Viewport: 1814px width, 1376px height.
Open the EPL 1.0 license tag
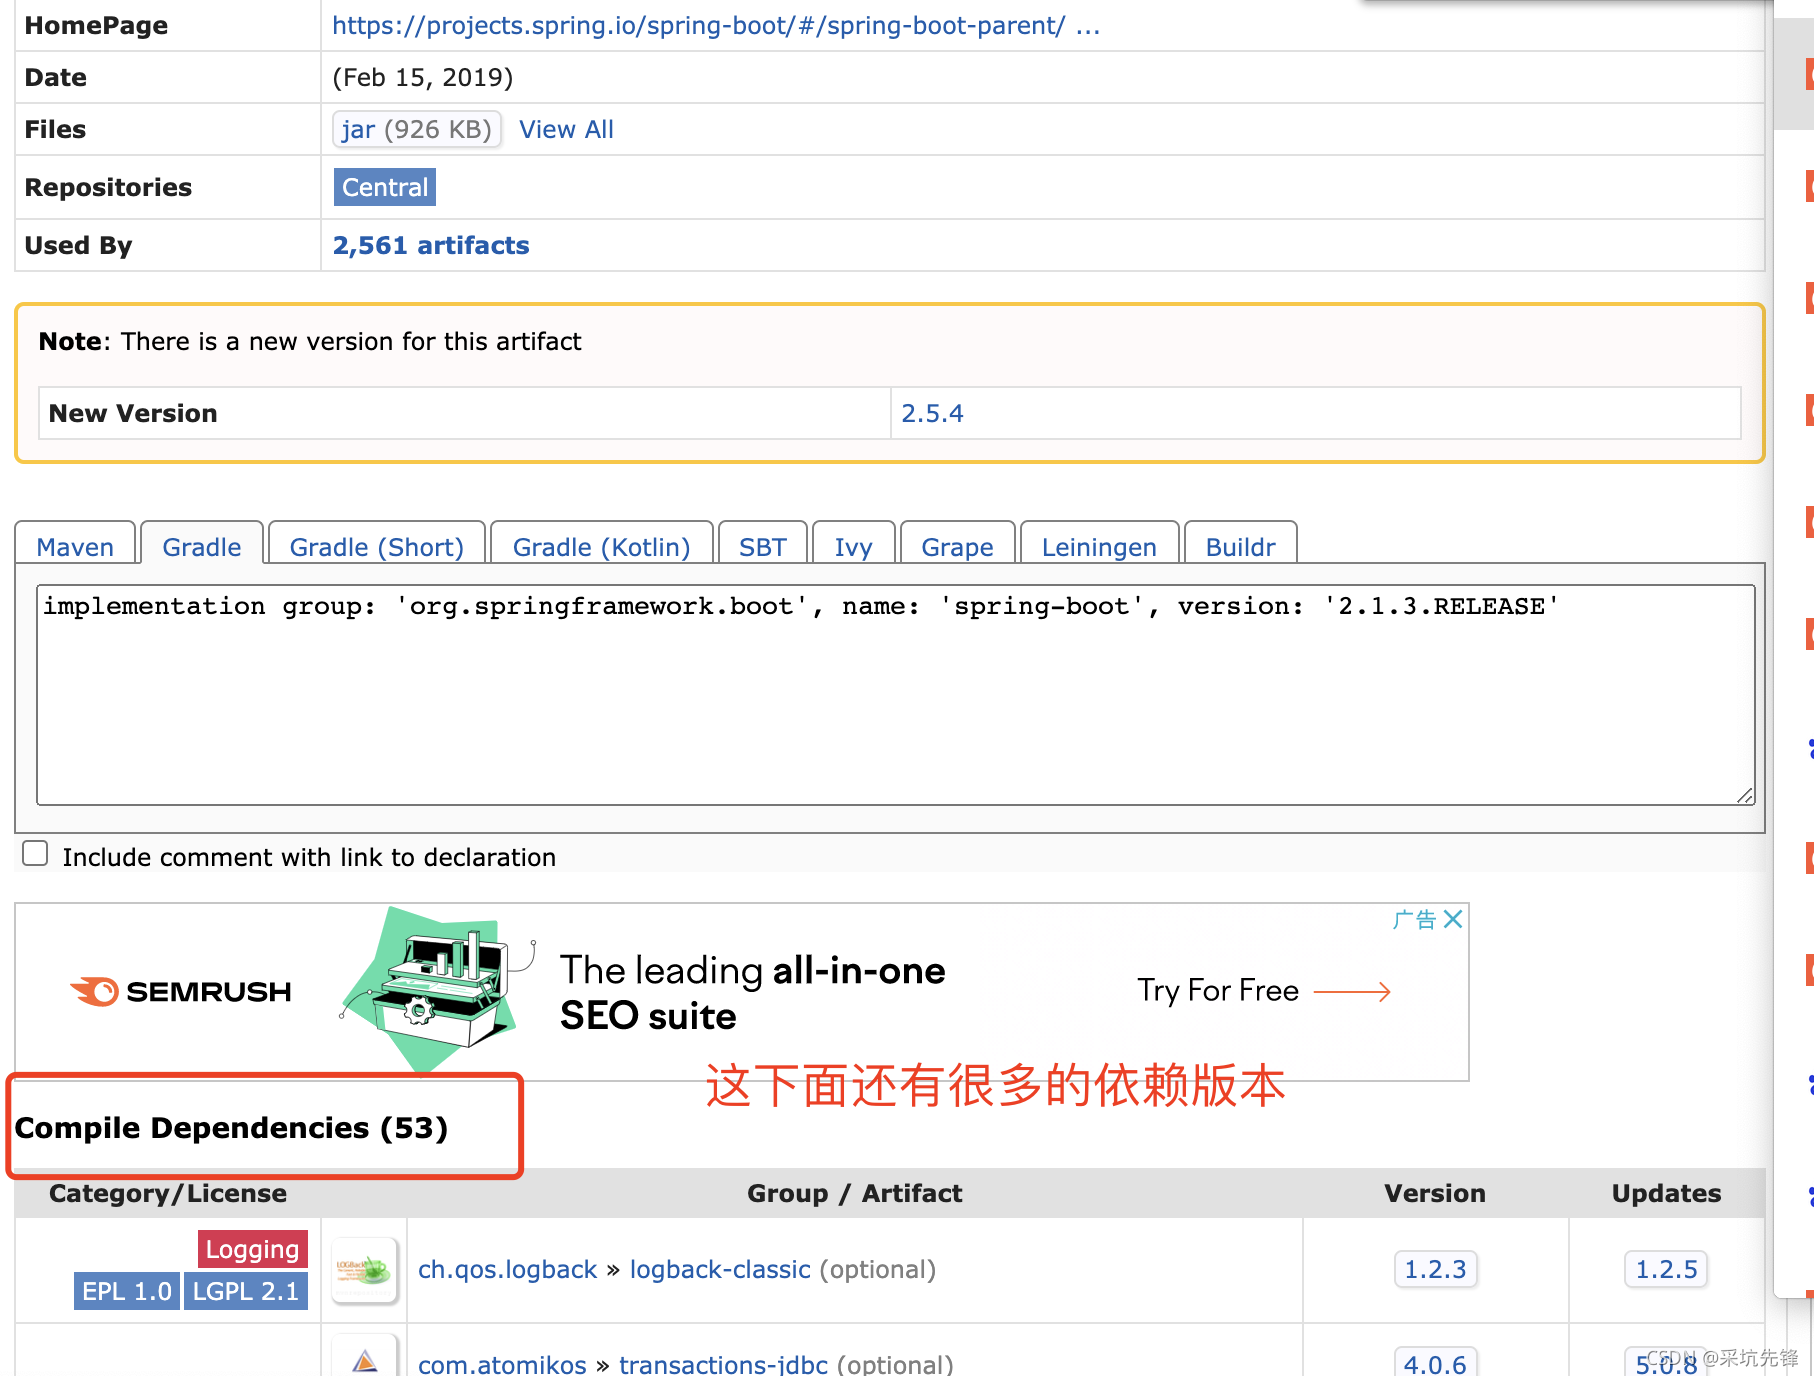point(127,1291)
